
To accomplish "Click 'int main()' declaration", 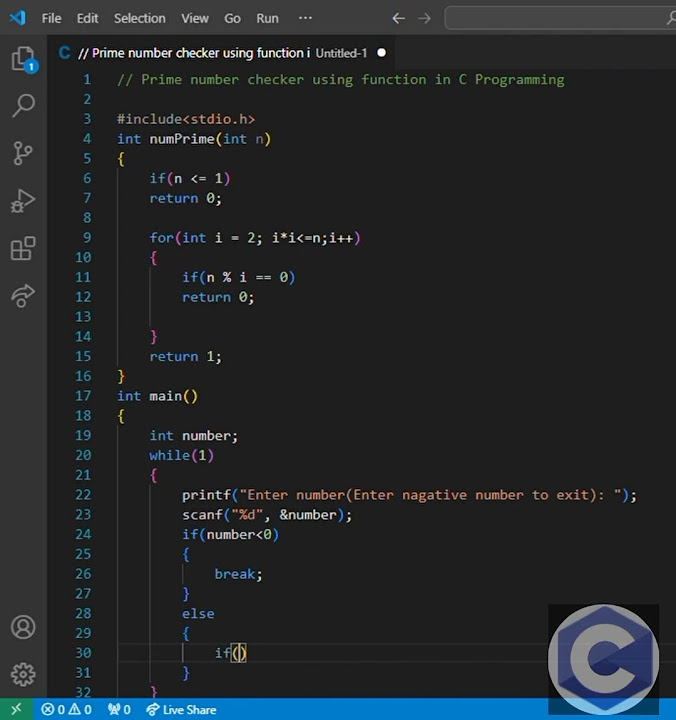I will tap(158, 396).
